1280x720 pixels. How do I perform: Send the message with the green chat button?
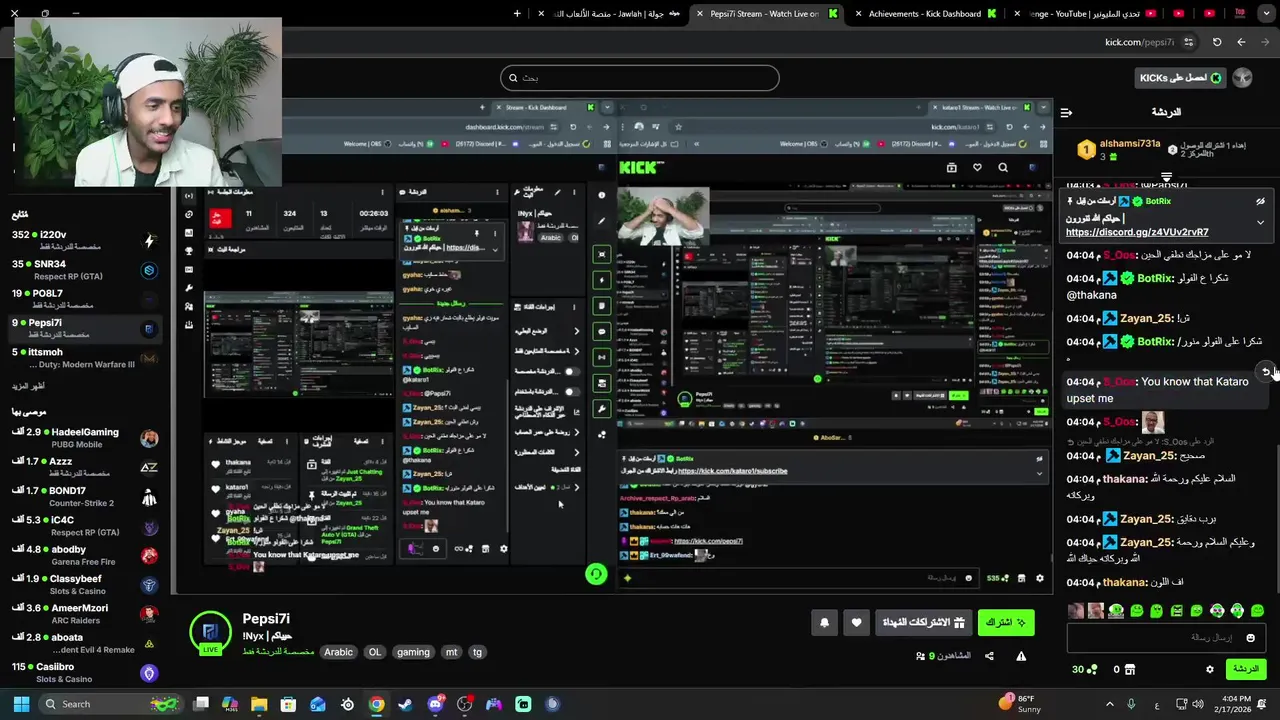point(1246,669)
